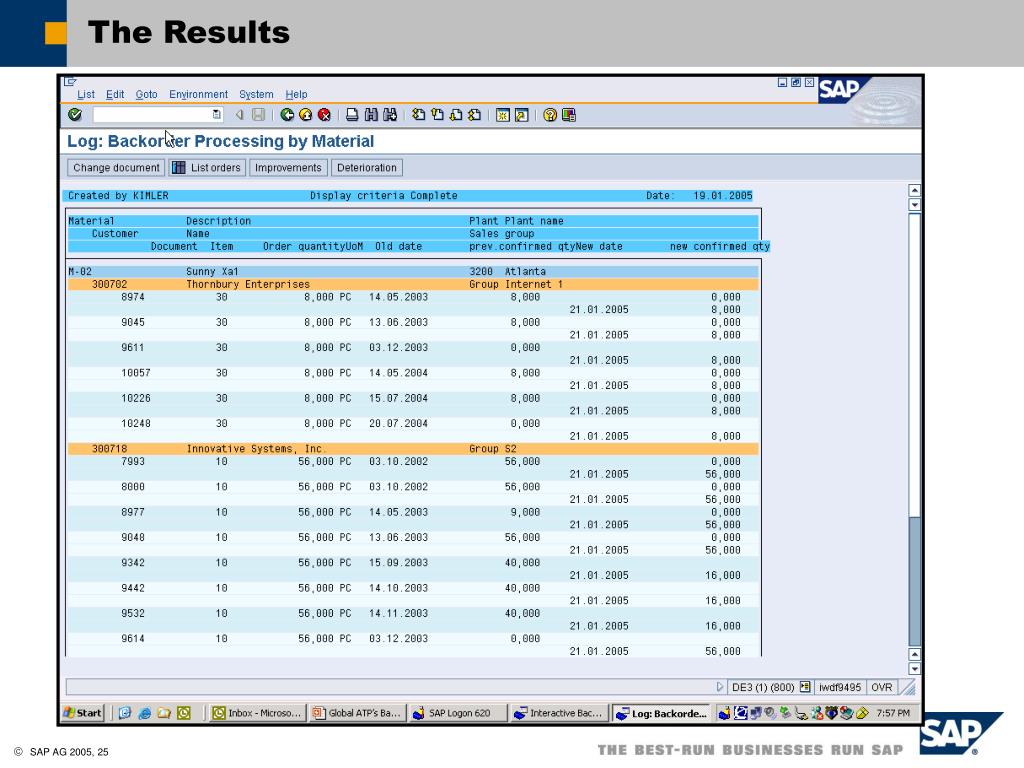Click the Find binoculars icon
The image size is (1024, 768).
pyautogui.click(x=371, y=115)
